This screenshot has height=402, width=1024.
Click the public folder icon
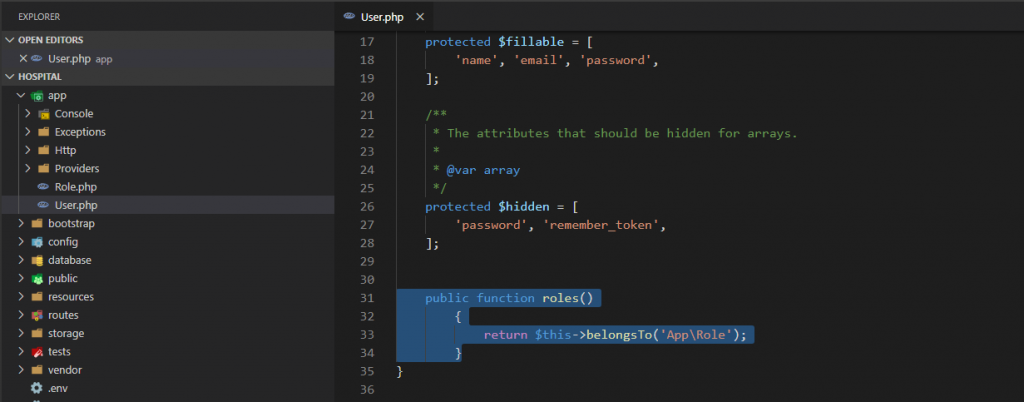[x=37, y=279]
